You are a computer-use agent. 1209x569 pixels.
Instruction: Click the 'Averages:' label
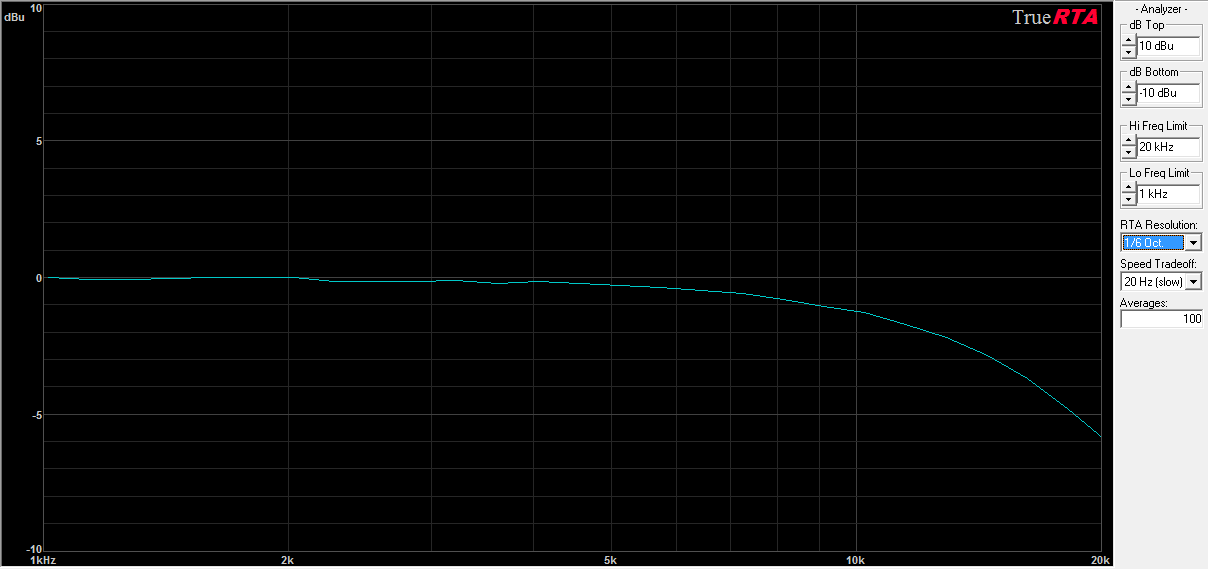1143,303
